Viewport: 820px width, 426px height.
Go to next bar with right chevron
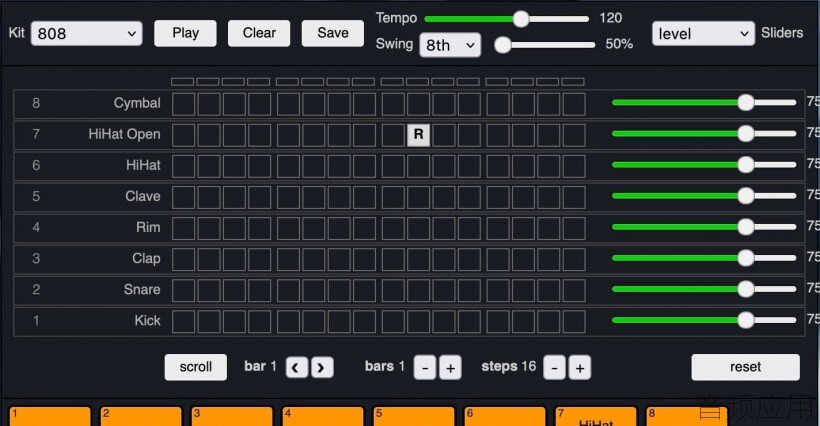[322, 368]
